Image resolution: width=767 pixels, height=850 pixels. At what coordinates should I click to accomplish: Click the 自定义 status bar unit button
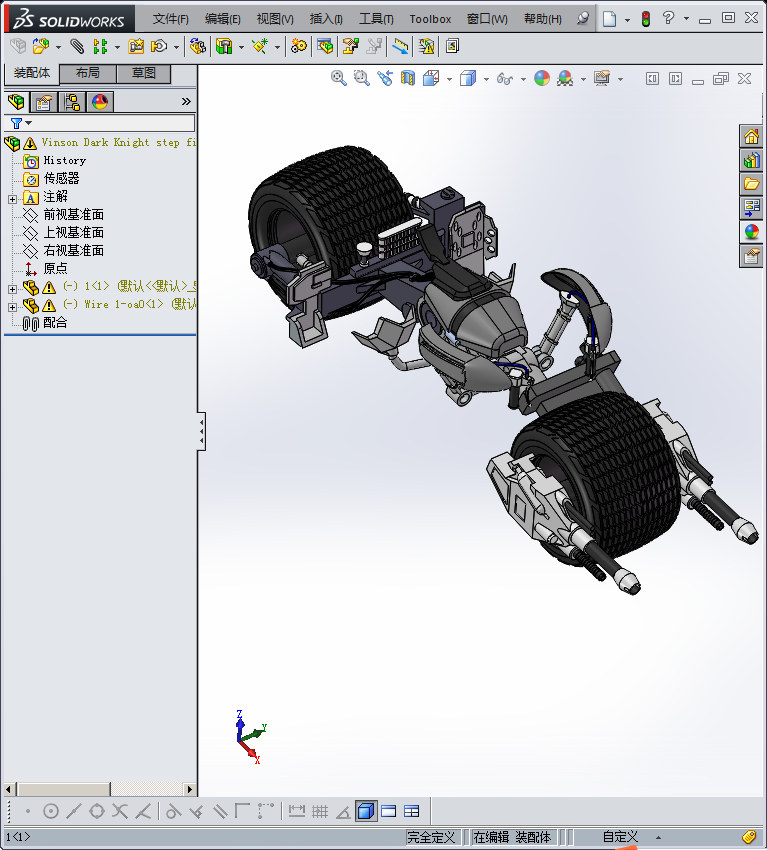(x=620, y=837)
